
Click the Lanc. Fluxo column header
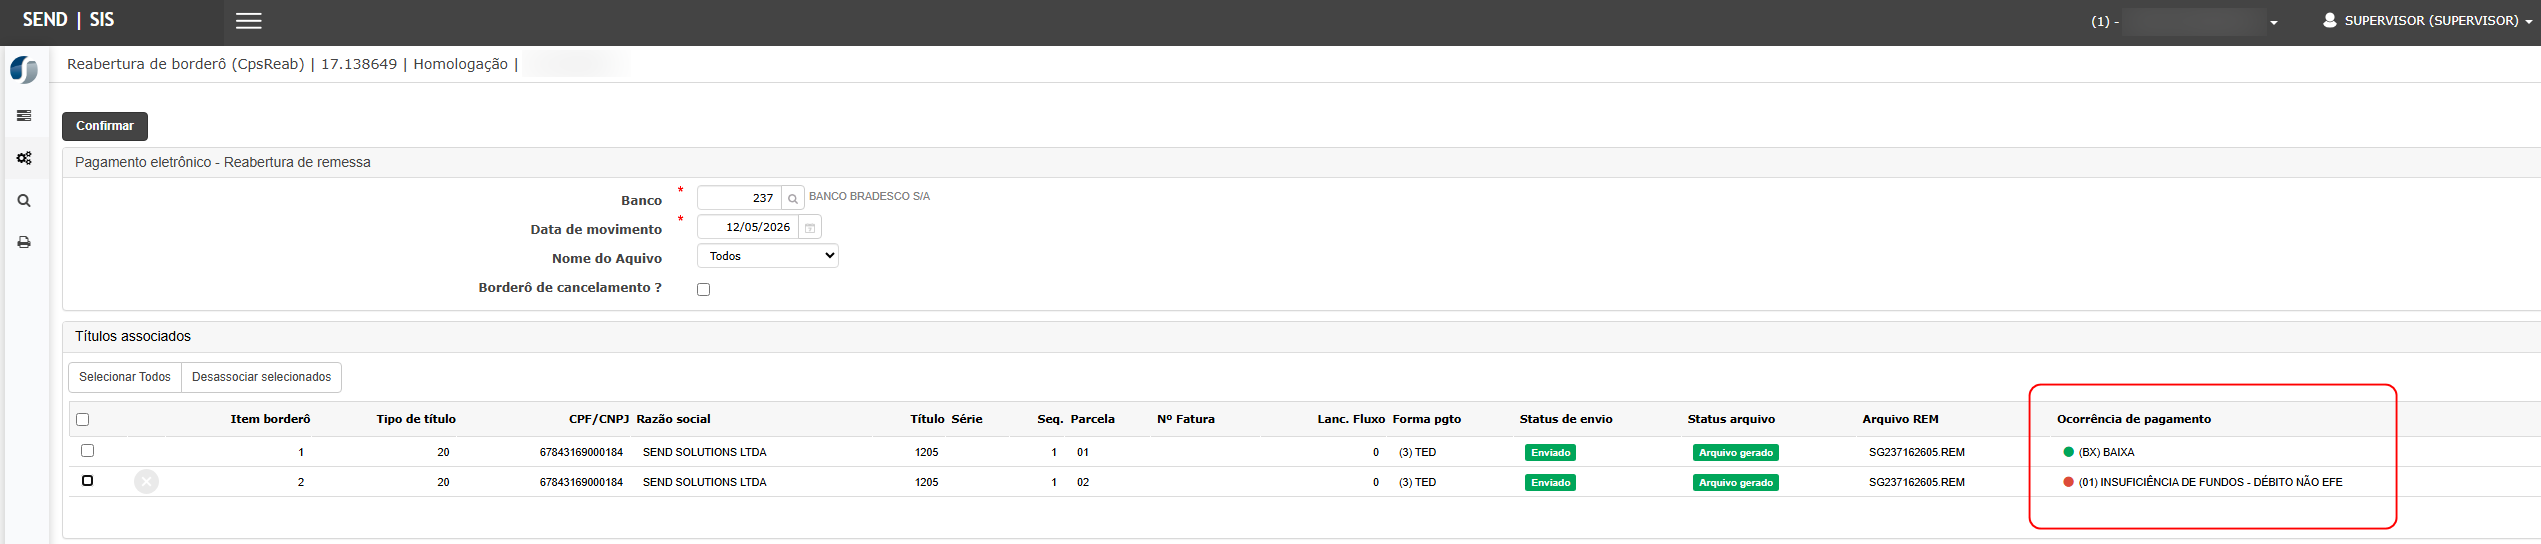coord(1351,419)
